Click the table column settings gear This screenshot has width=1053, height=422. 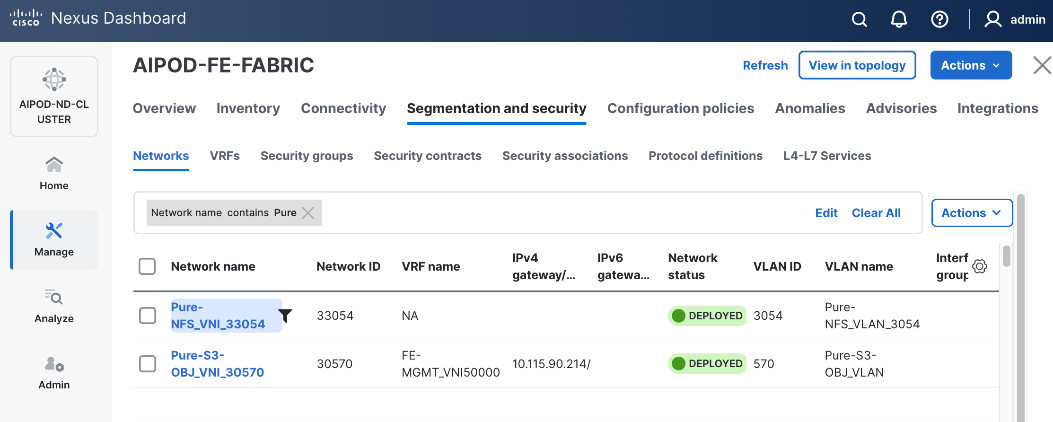pos(980,266)
